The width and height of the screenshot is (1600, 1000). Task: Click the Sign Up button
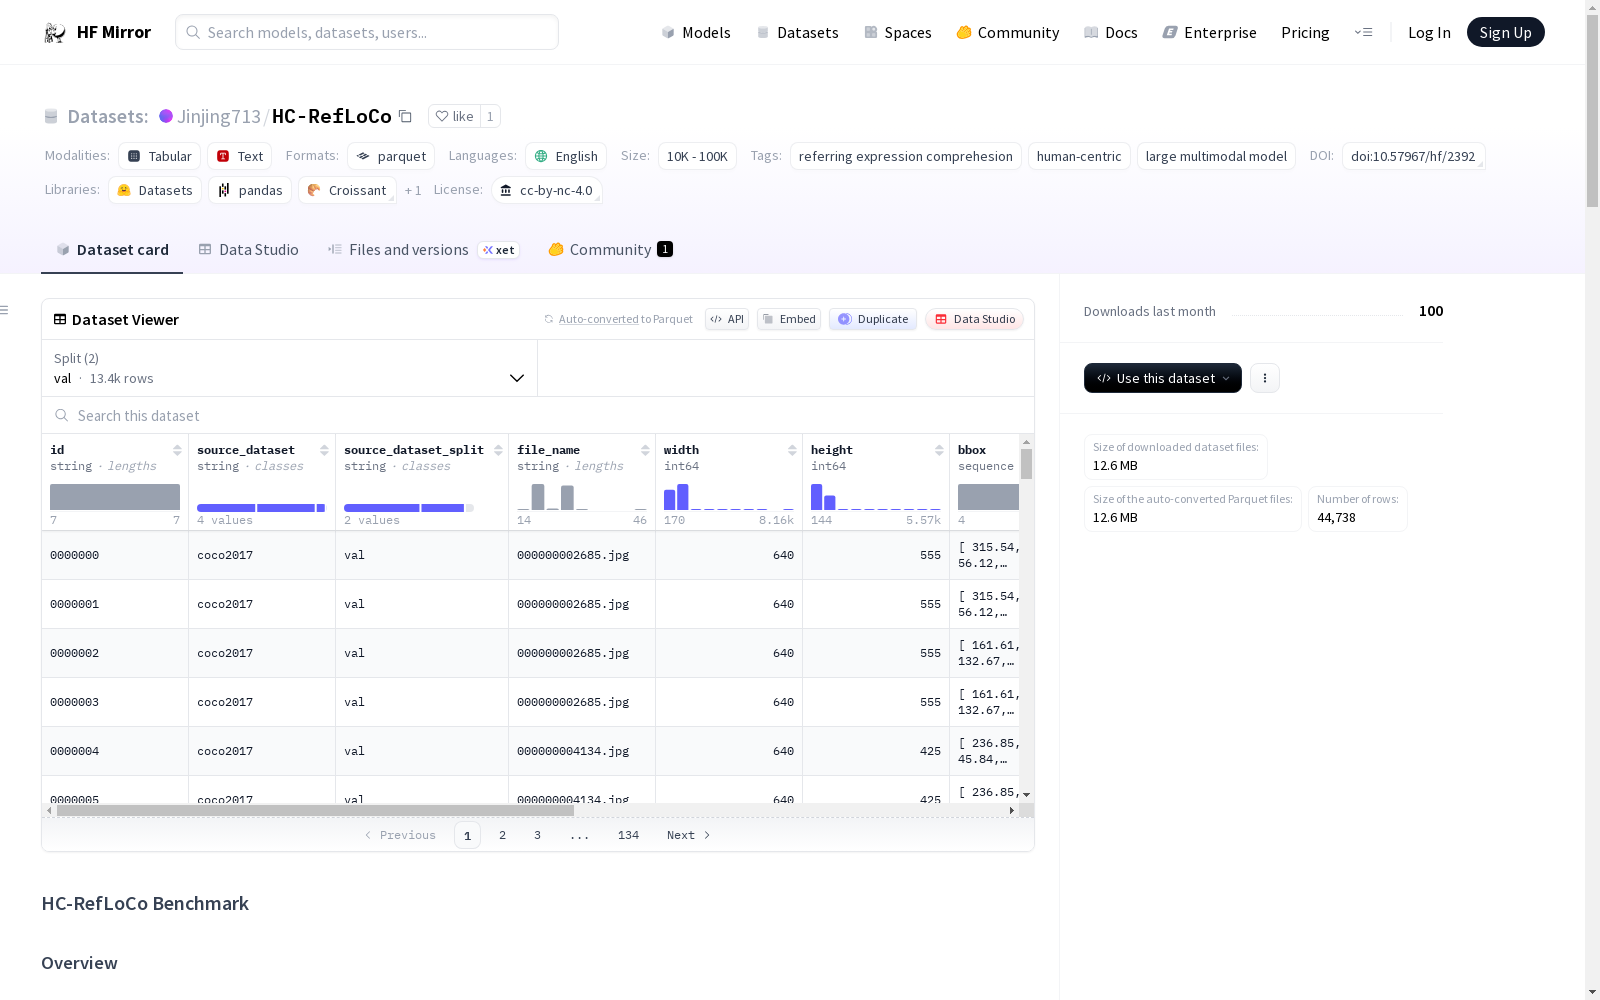point(1506,32)
